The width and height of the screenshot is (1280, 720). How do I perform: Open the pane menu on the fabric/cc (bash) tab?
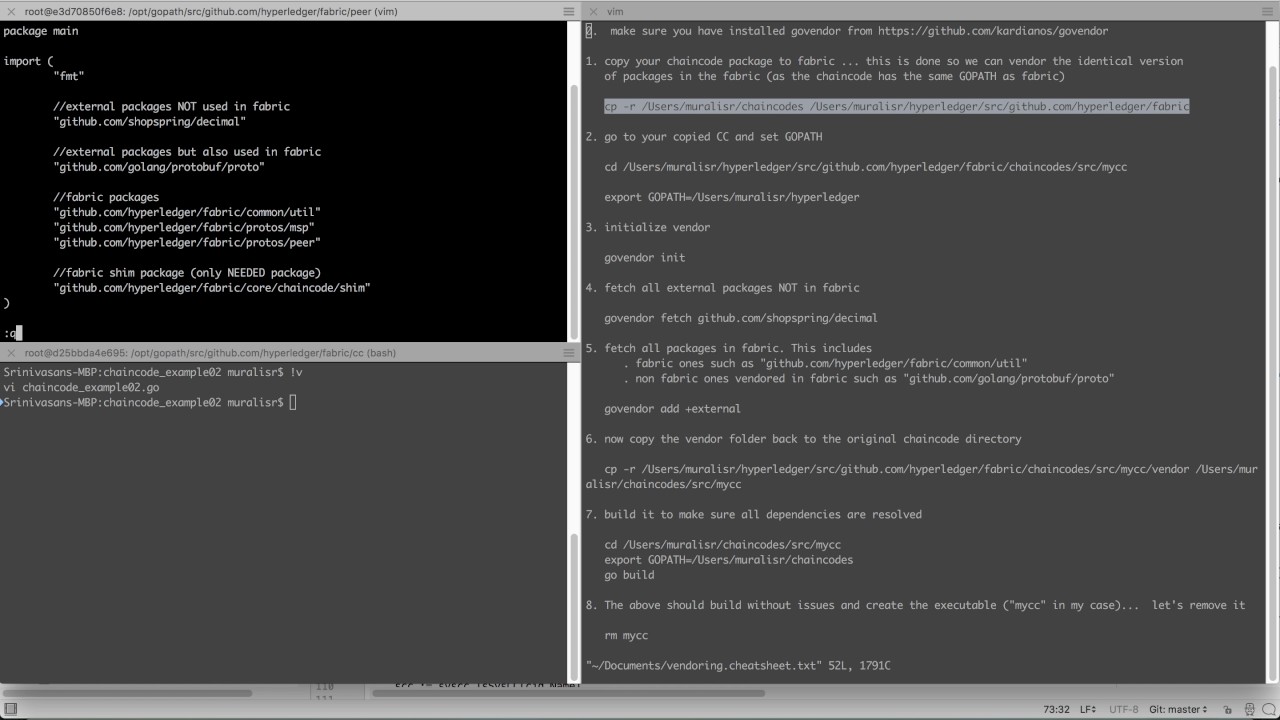568,353
